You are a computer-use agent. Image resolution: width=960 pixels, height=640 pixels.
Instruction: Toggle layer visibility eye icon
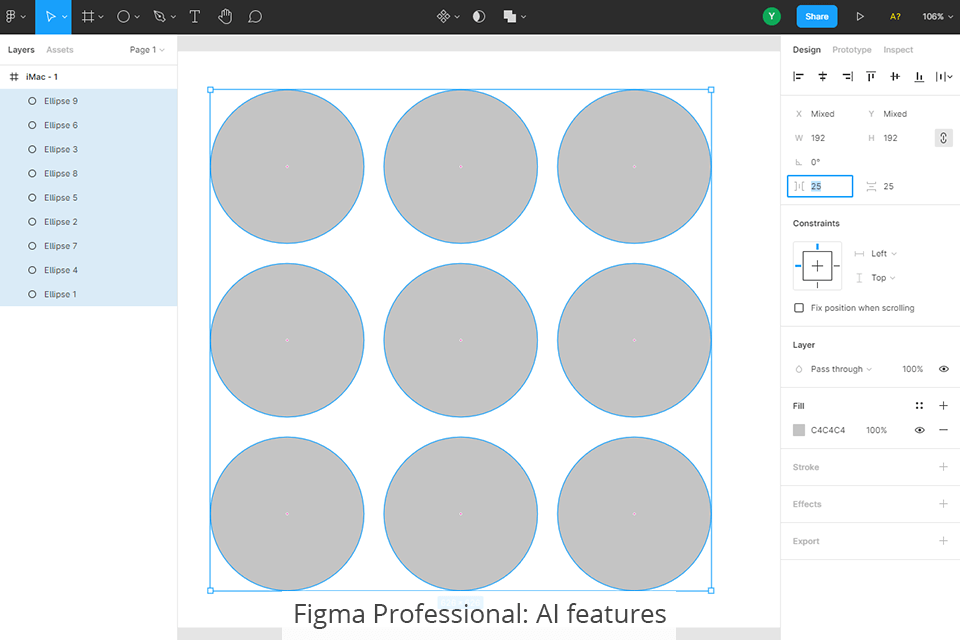point(943,369)
